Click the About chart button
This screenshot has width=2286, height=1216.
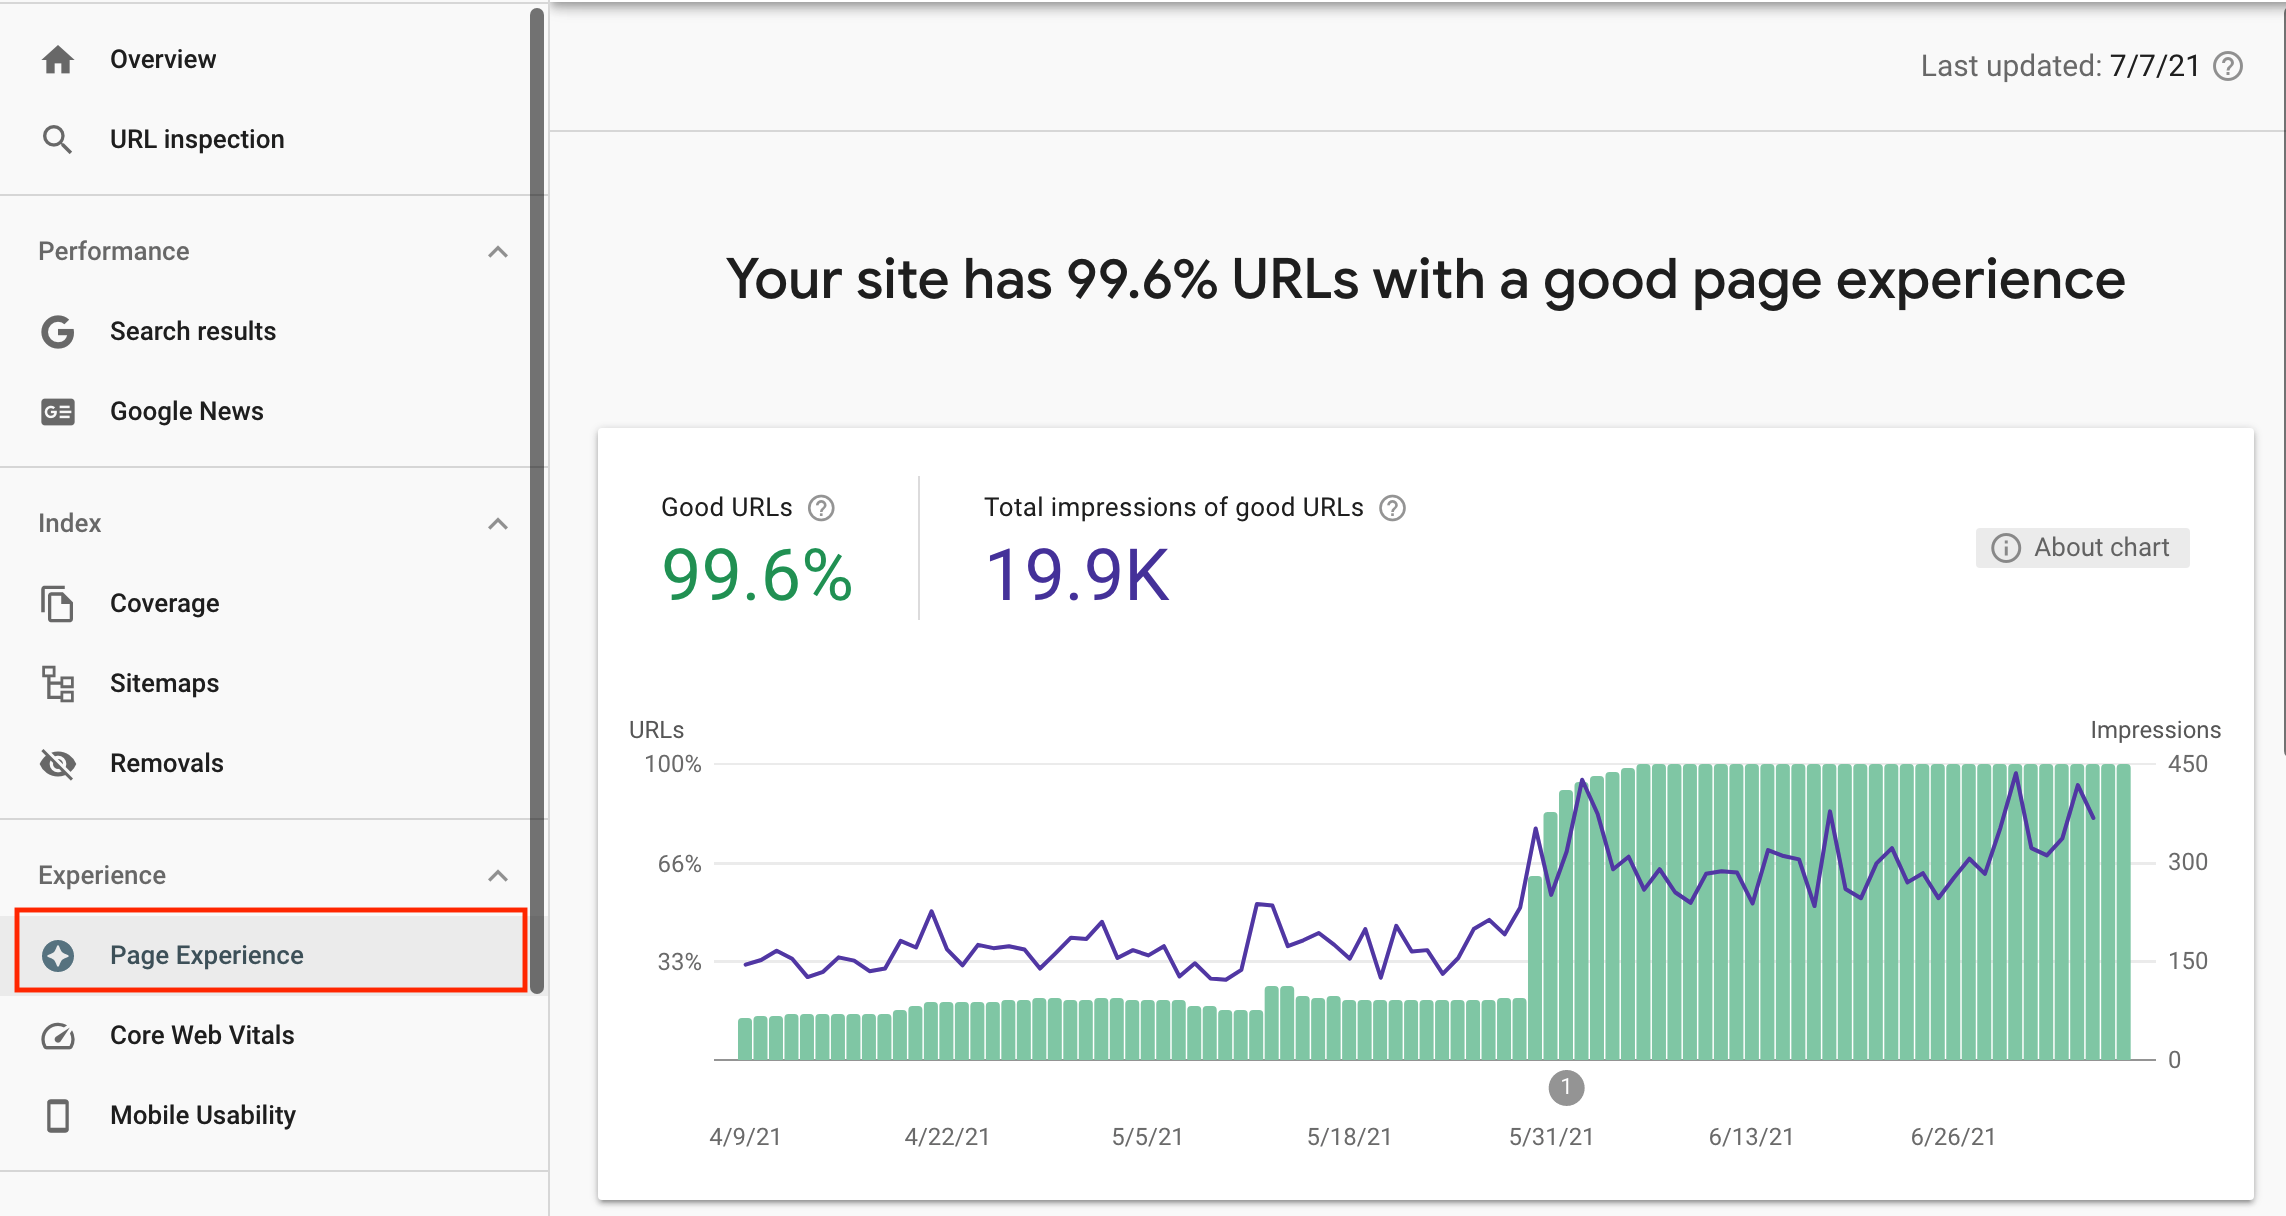pyautogui.click(x=2082, y=547)
